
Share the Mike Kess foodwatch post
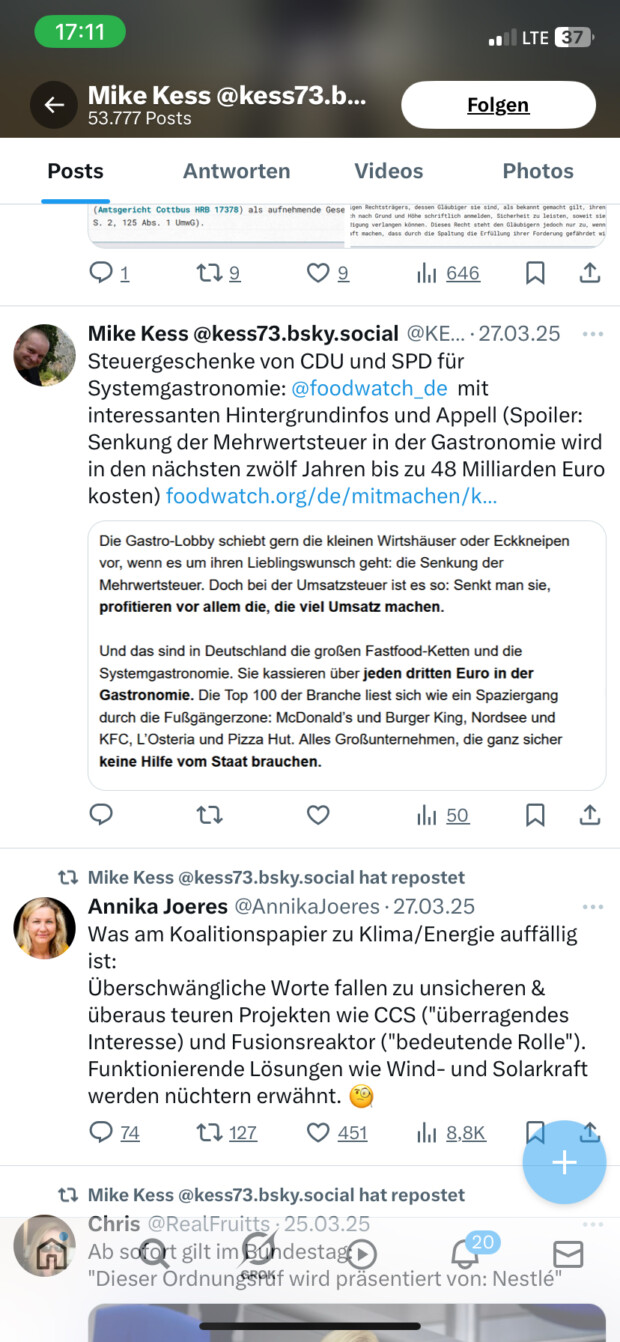pyautogui.click(x=590, y=815)
